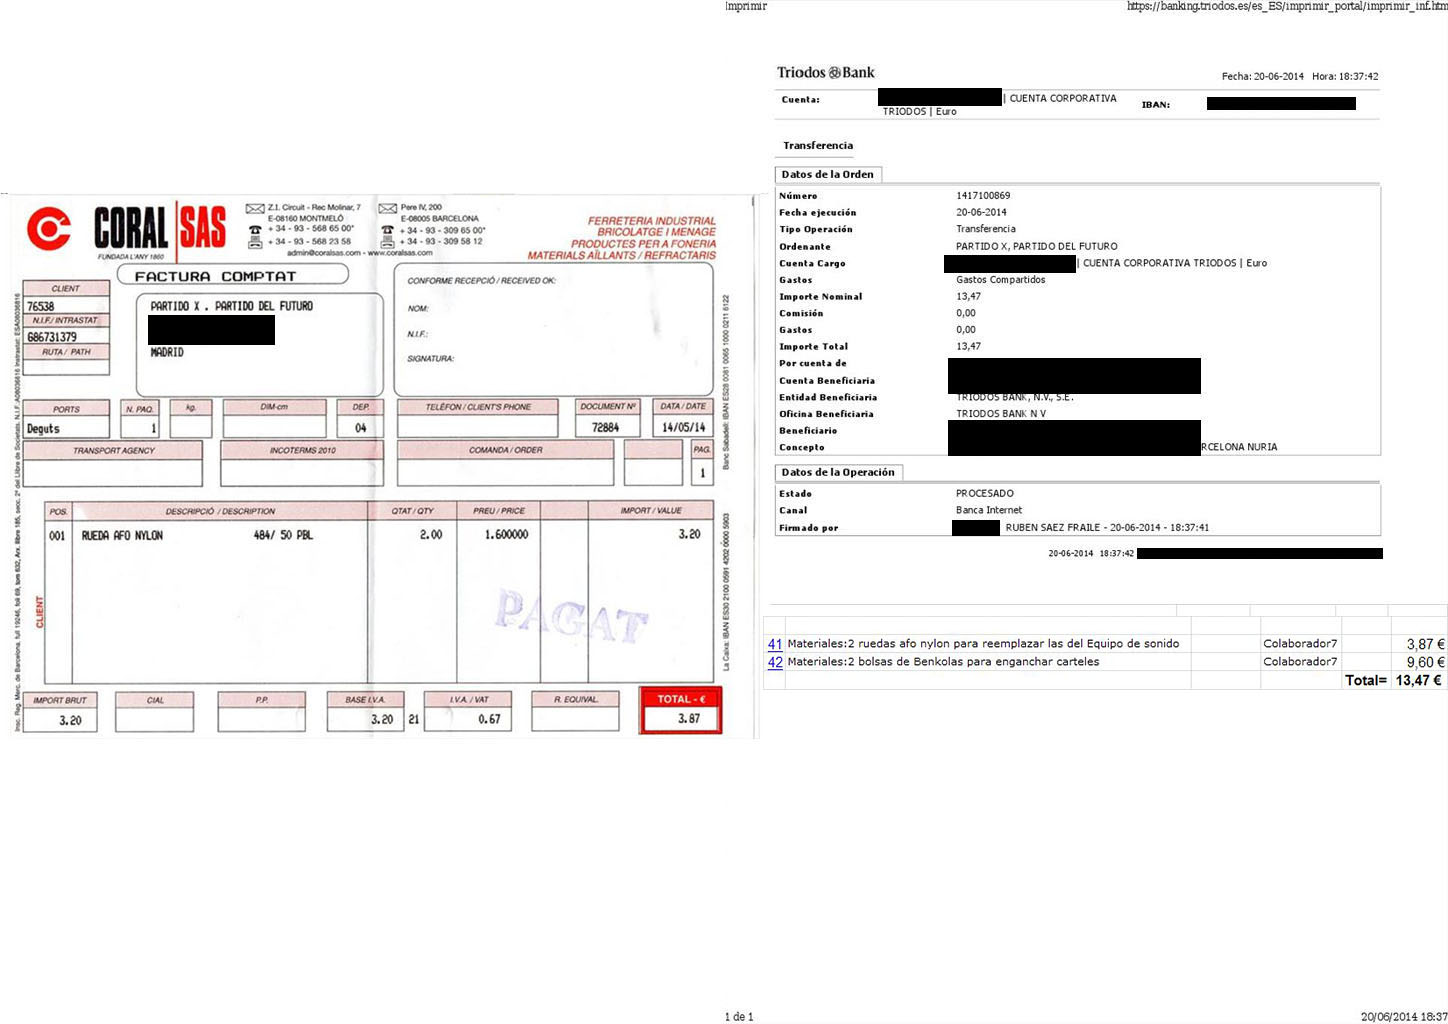
Task: Click the red circular Coral logo
Action: click(48, 228)
